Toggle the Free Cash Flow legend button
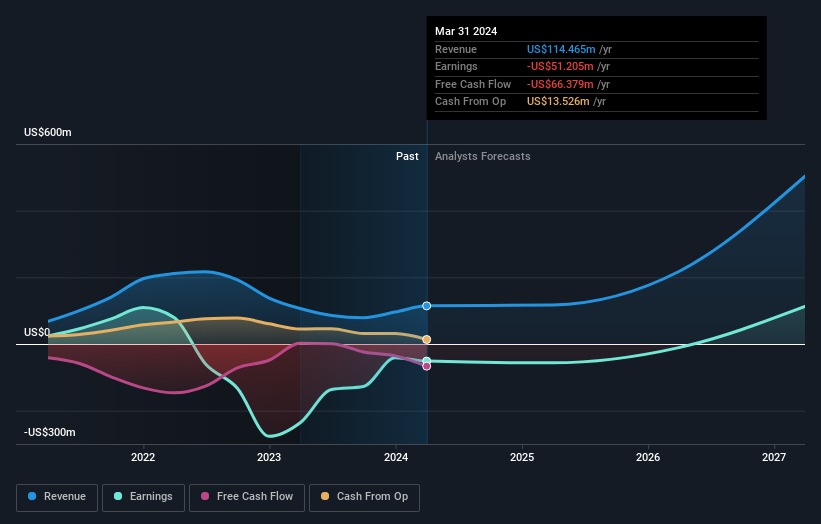 pyautogui.click(x=247, y=497)
